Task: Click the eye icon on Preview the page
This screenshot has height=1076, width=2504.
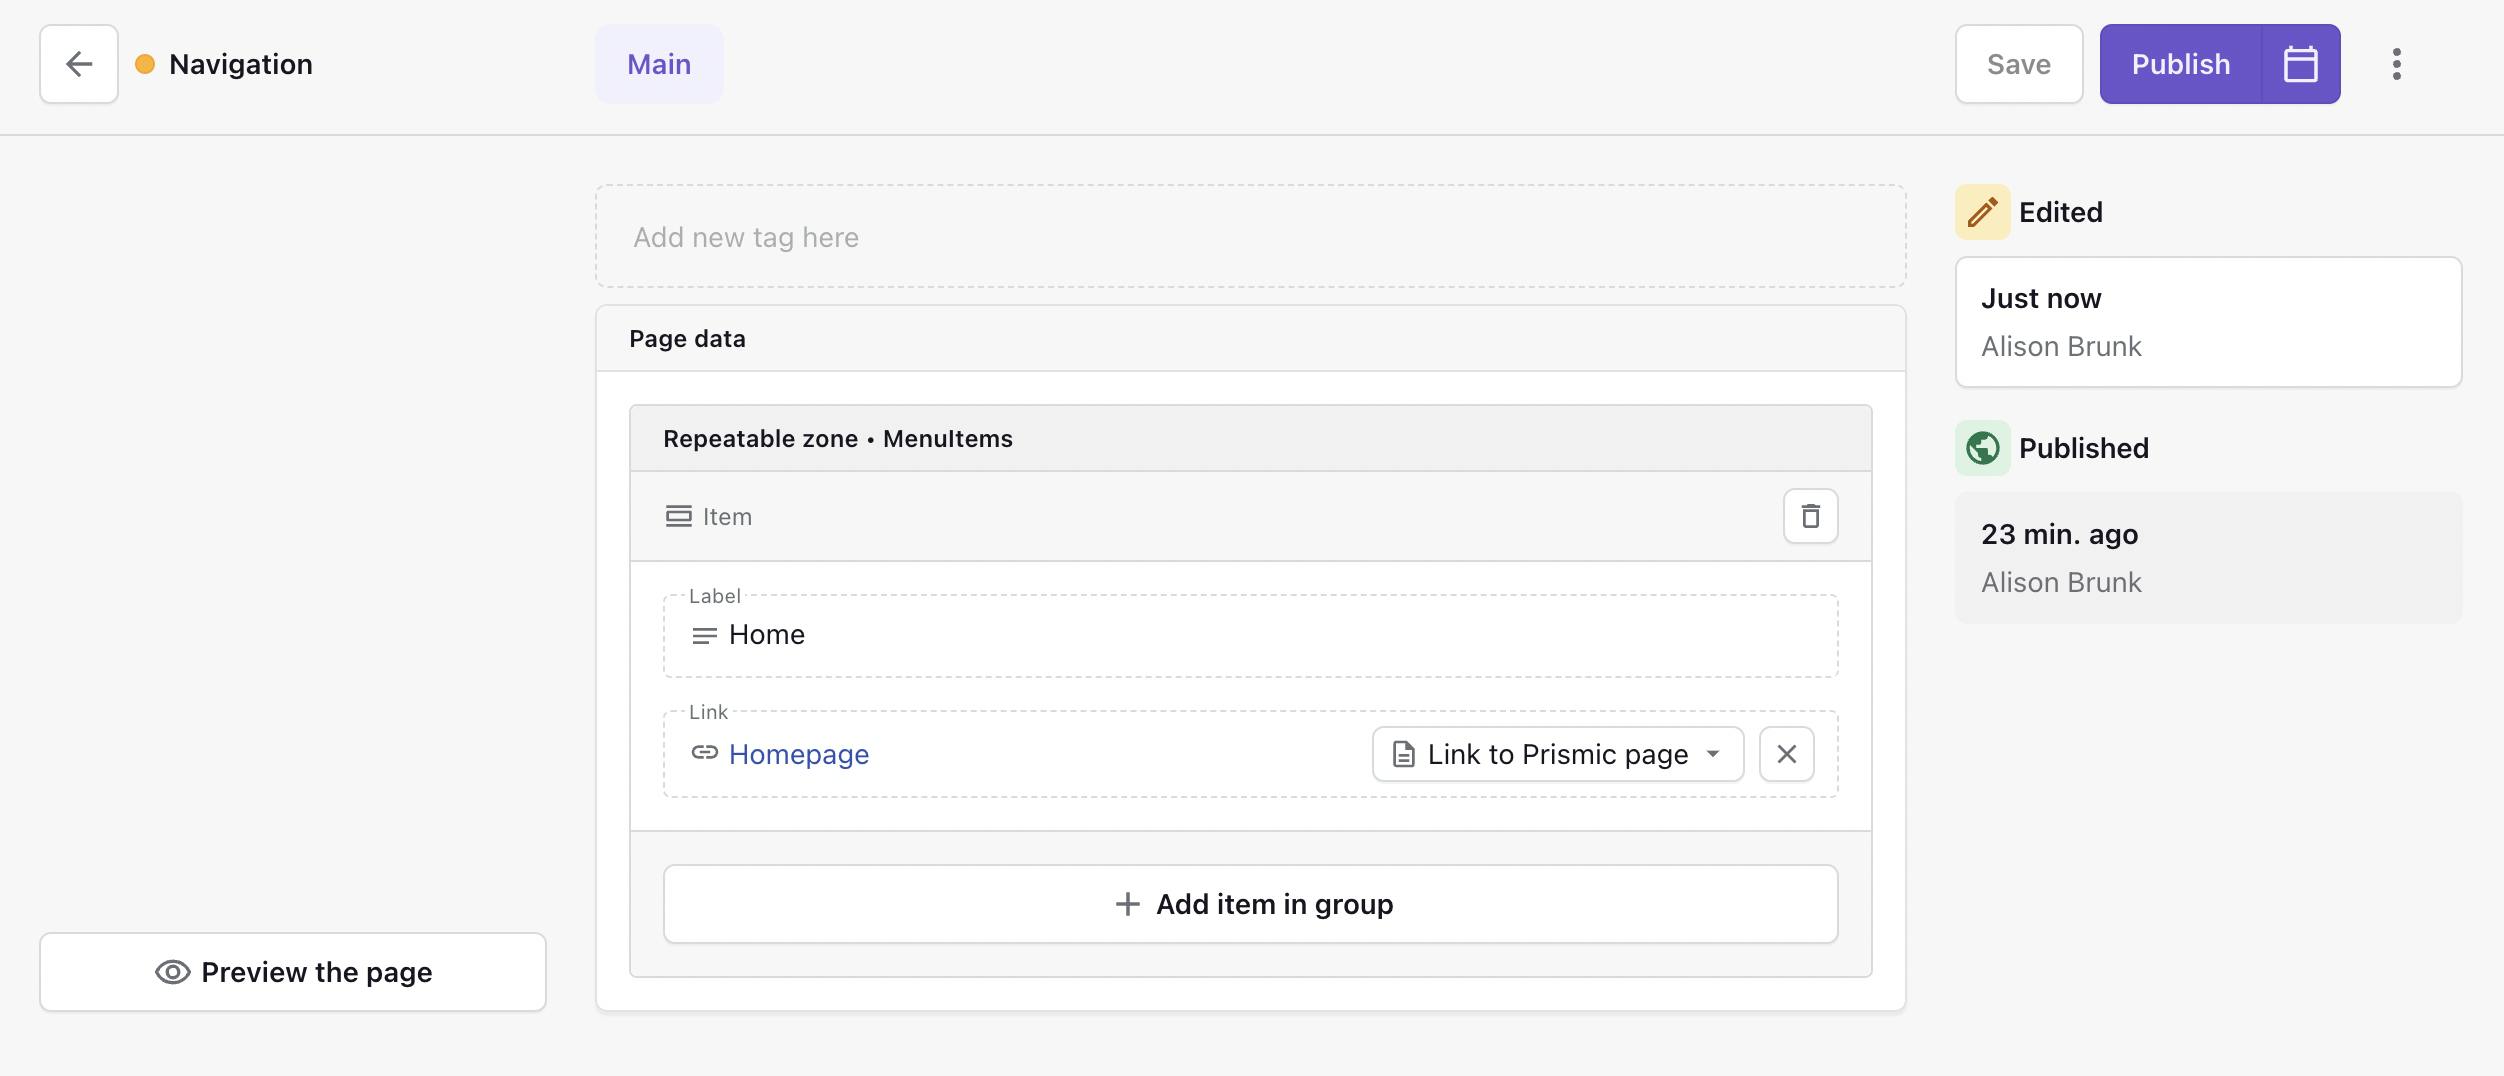Action: click(171, 971)
